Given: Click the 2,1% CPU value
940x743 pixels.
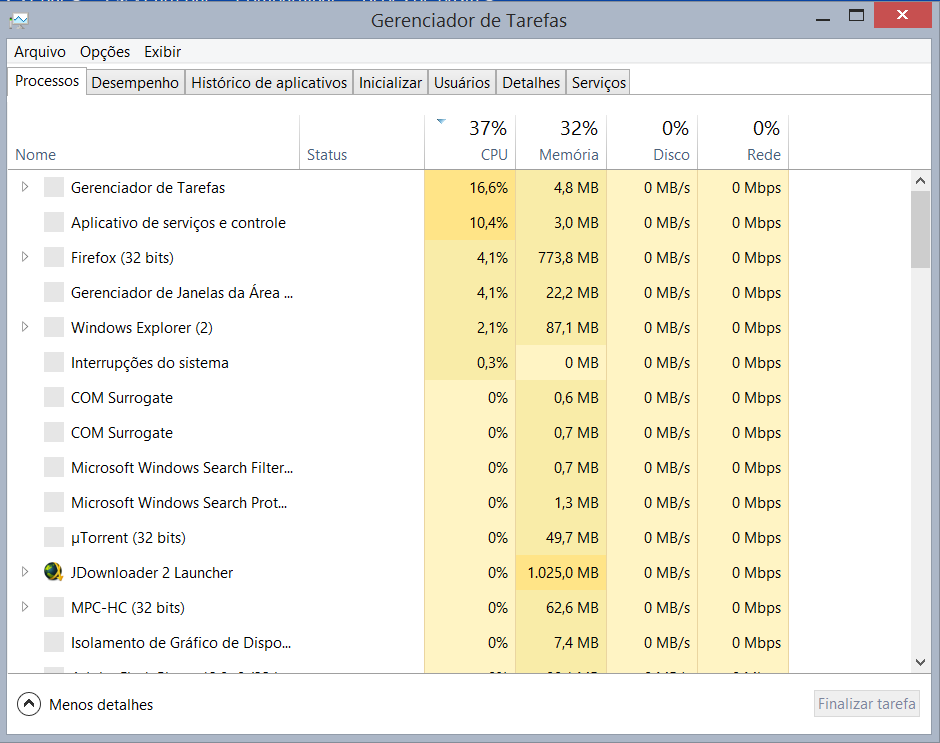Looking at the screenshot, I should [492, 327].
